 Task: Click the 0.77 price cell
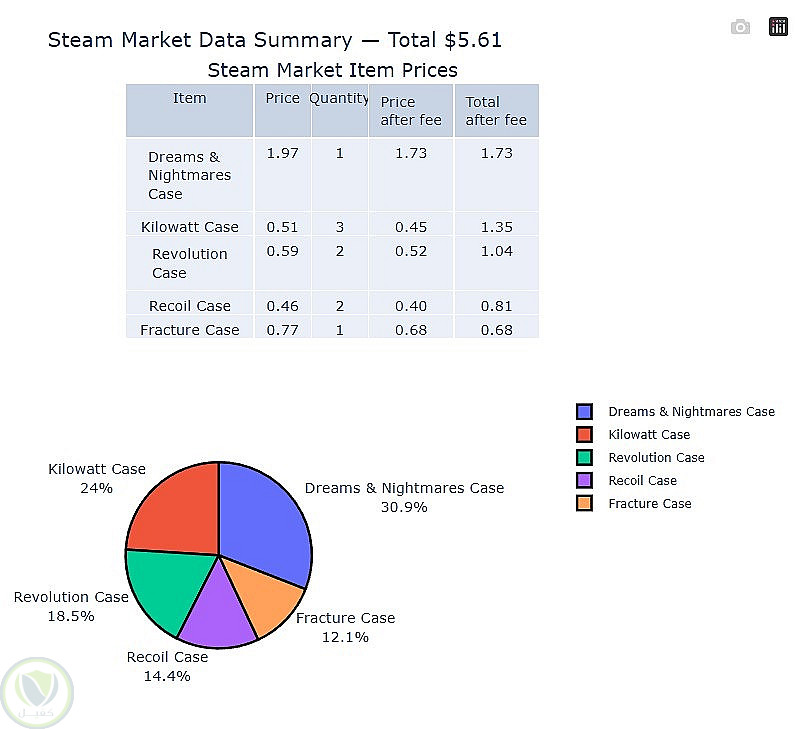283,328
